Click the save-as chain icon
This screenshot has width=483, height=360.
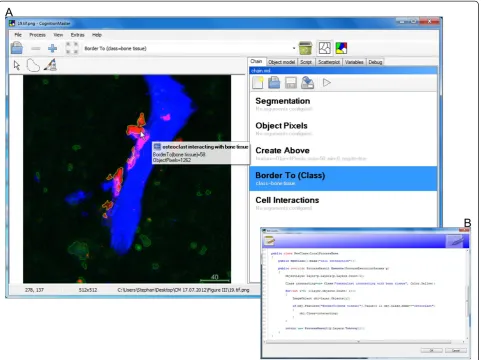307,83
